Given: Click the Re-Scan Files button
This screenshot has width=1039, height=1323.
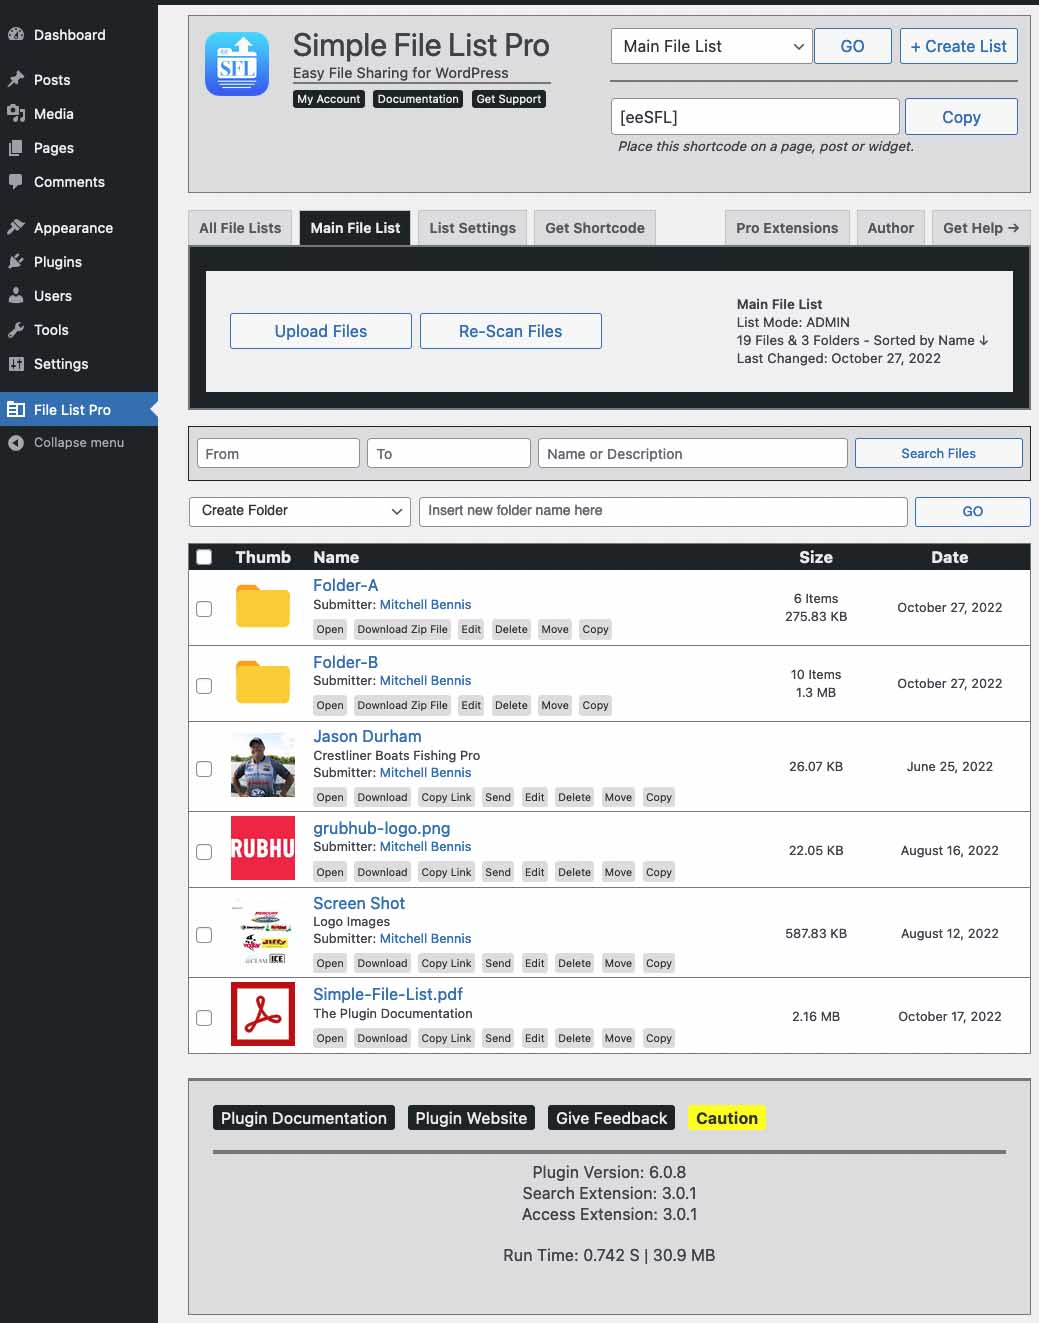Looking at the screenshot, I should coord(510,331).
